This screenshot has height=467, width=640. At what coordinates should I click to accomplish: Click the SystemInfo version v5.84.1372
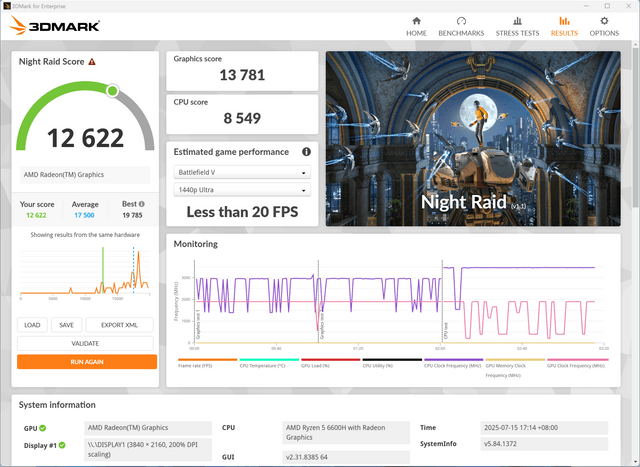click(x=544, y=444)
